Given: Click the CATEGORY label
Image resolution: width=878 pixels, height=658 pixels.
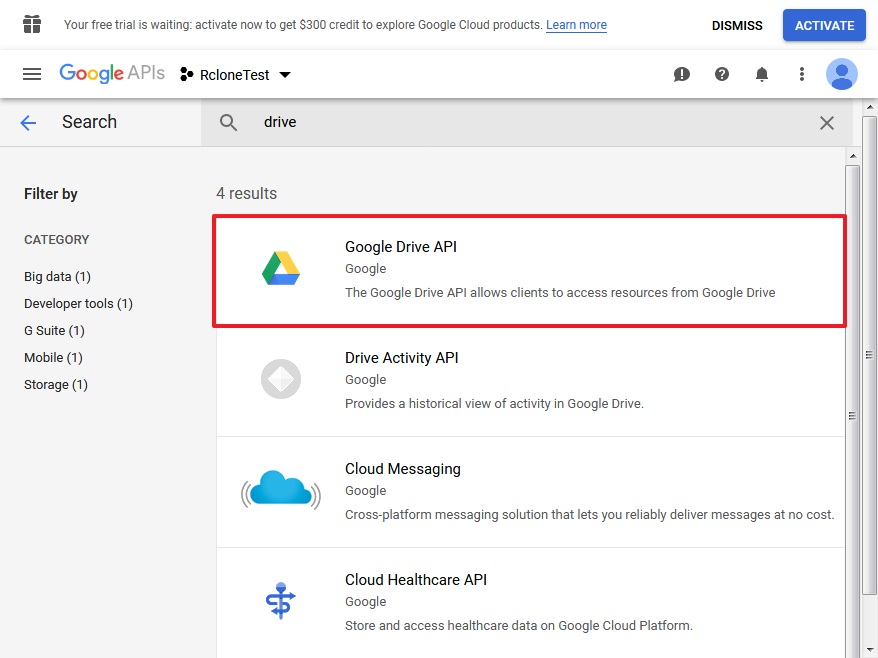Looking at the screenshot, I should [57, 240].
